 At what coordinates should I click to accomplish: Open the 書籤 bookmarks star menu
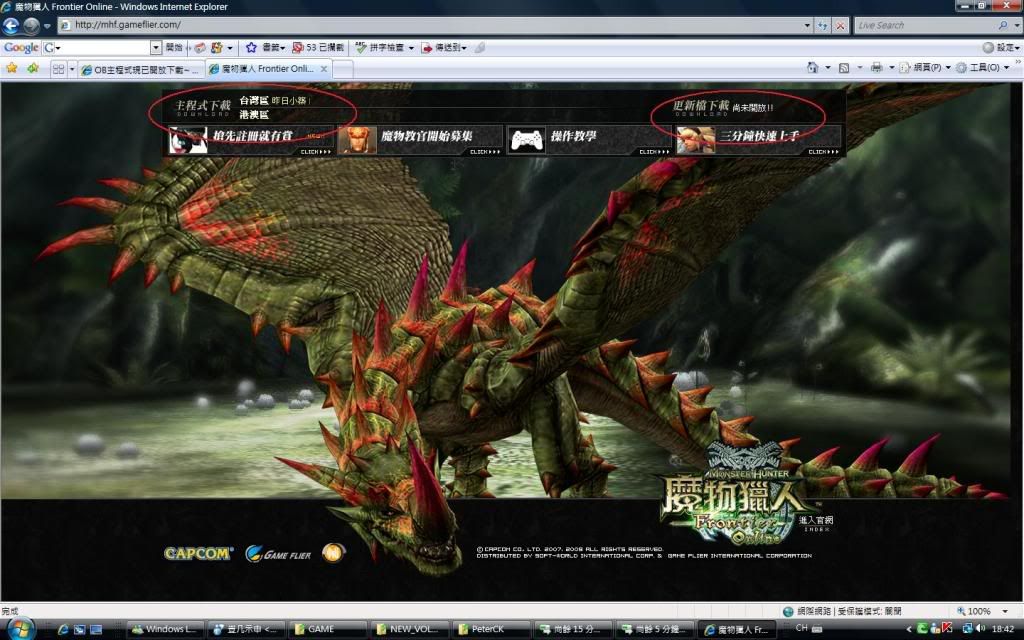(x=265, y=48)
